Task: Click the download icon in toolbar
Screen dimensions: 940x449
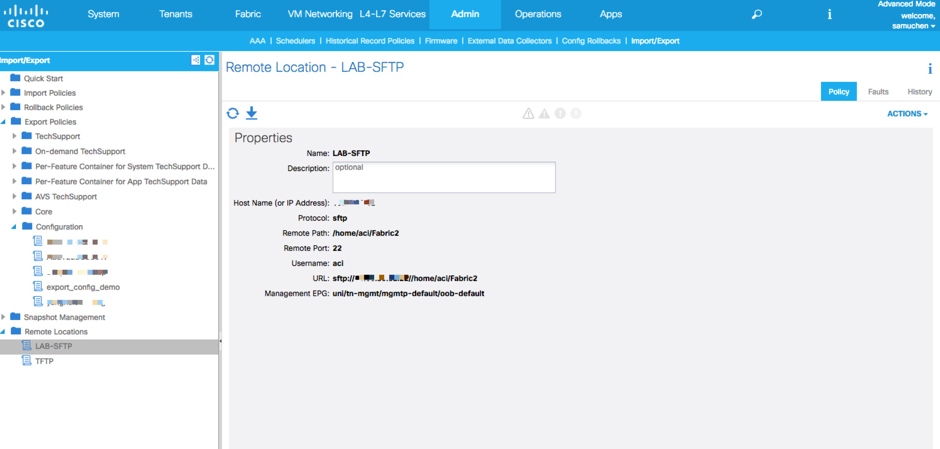Action: click(251, 113)
